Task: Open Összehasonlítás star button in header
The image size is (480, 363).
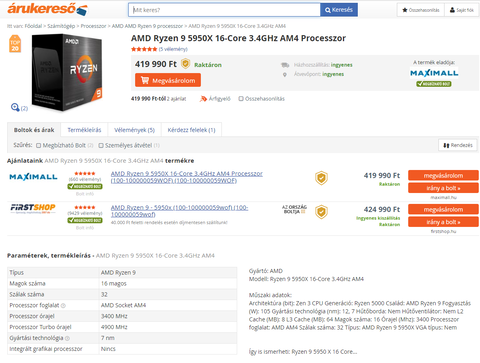Action: click(421, 10)
